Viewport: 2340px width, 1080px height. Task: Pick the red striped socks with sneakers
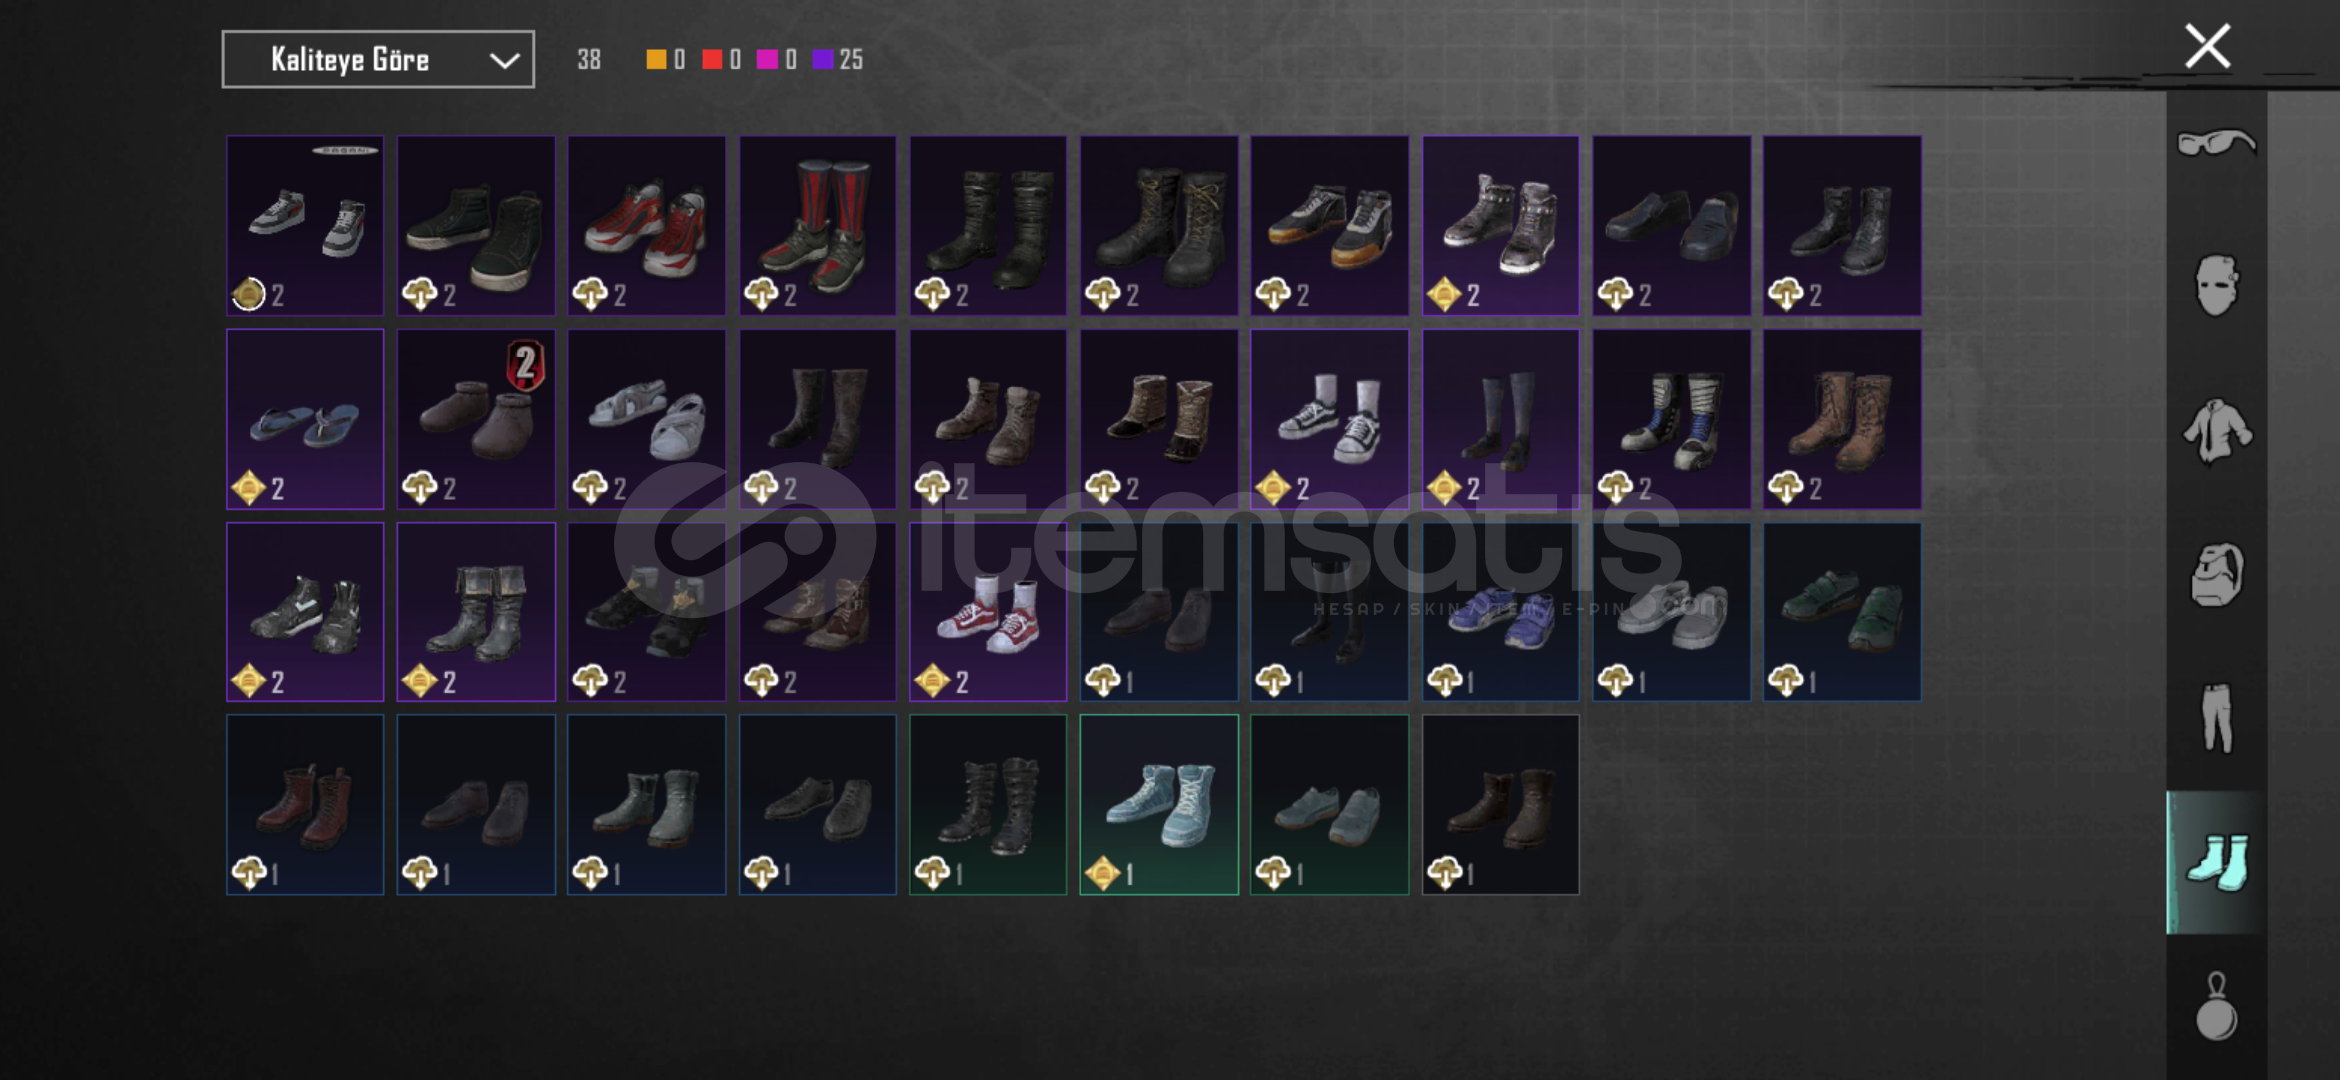pos(818,226)
